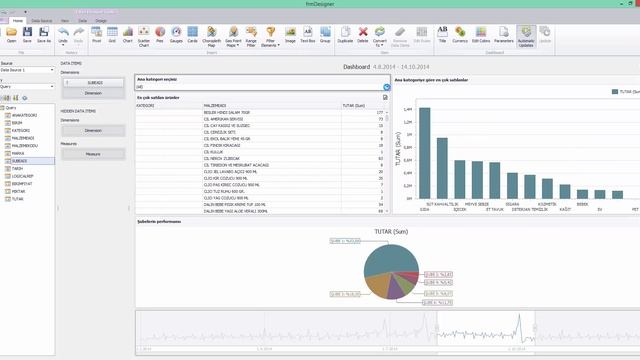Select MALZEMEADI field in the tree
Screen dimensions: 640x360
point(23,138)
